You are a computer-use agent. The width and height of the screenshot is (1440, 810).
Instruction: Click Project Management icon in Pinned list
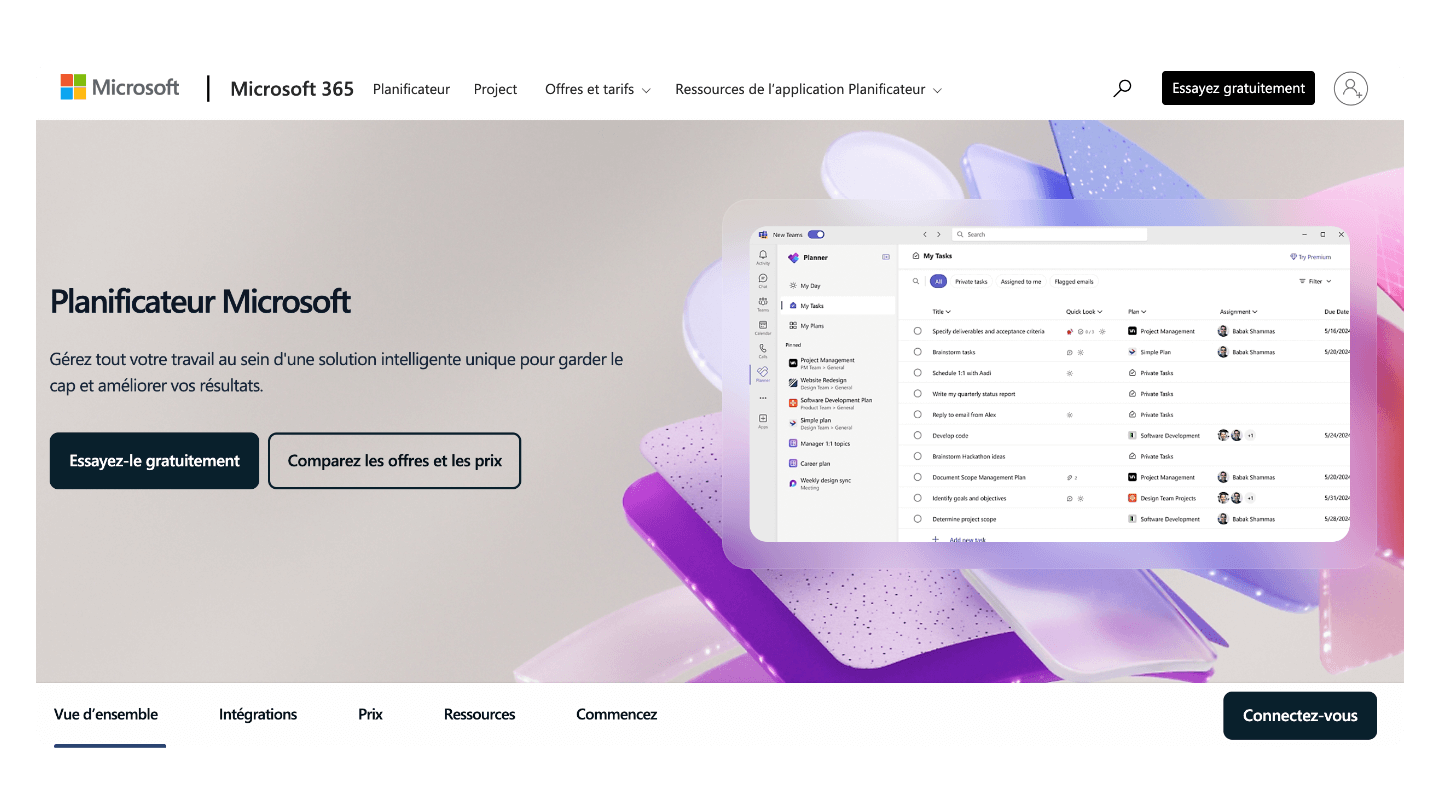click(x=793, y=362)
